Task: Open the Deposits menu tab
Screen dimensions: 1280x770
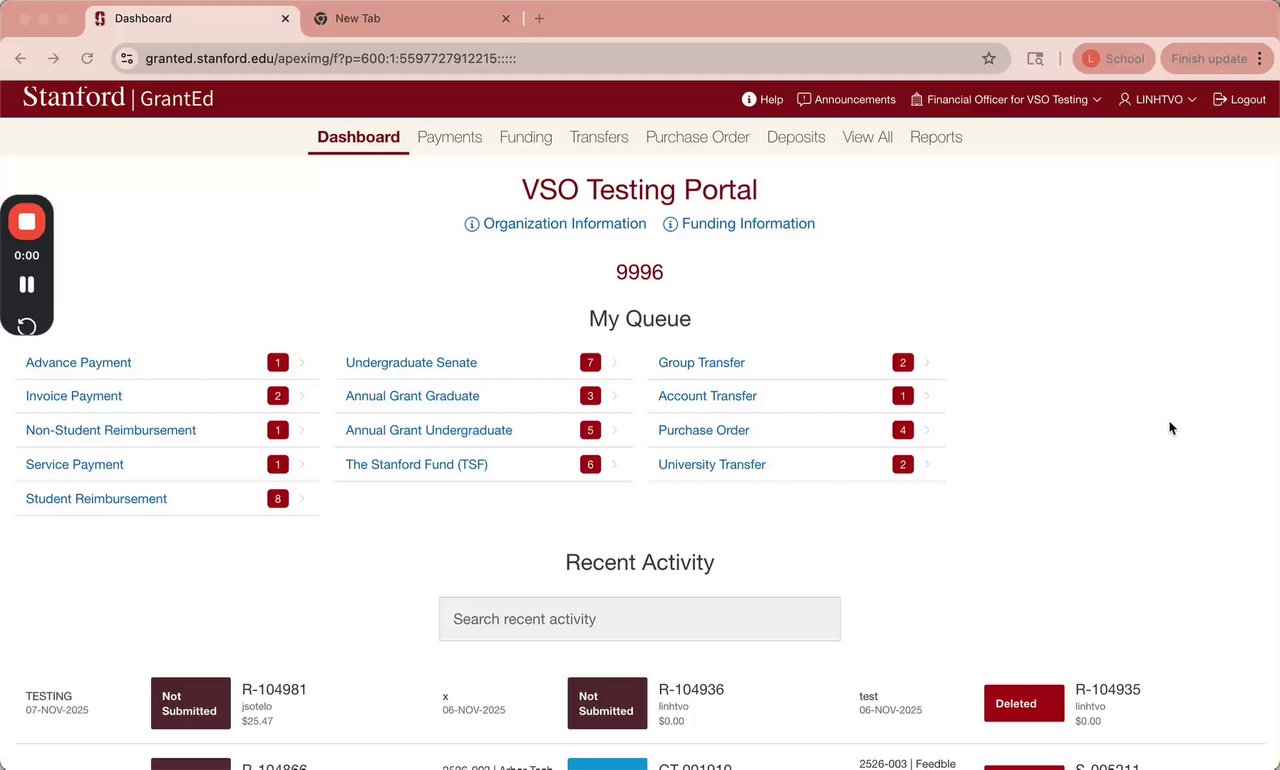Action: [x=796, y=137]
